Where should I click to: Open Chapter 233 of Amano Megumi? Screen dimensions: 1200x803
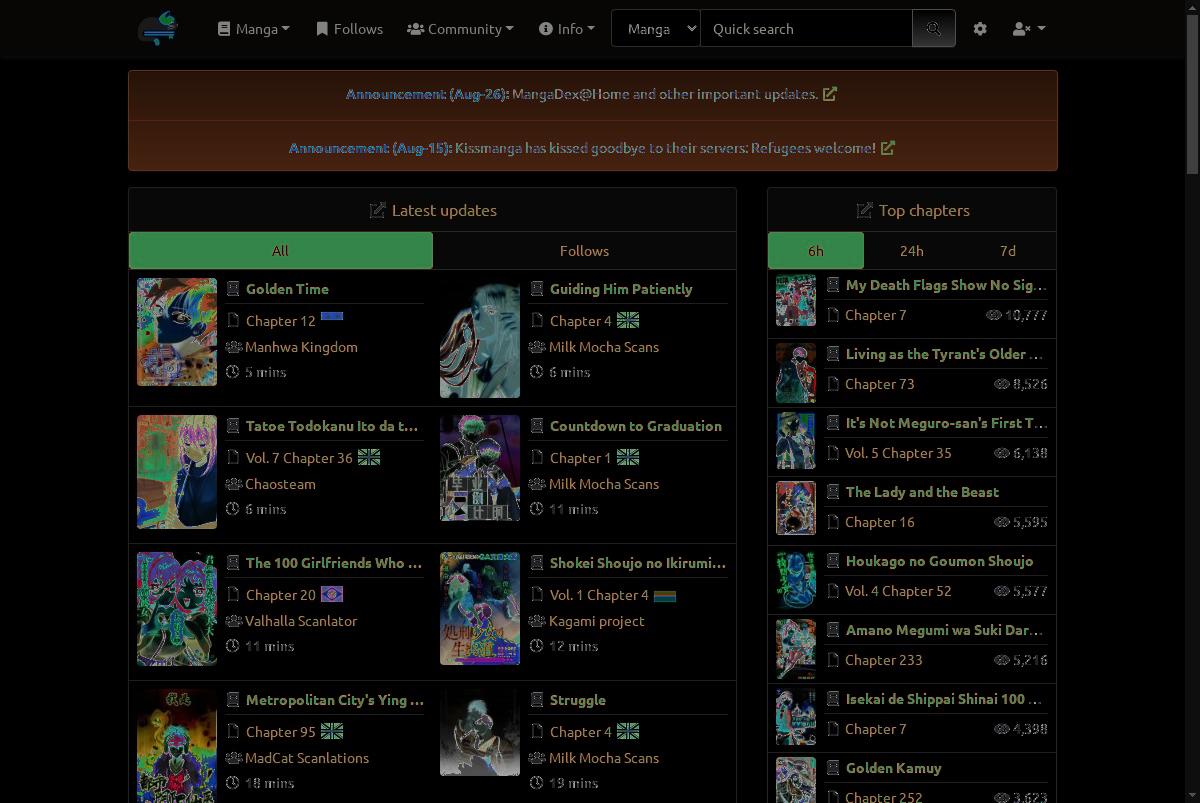(x=884, y=660)
